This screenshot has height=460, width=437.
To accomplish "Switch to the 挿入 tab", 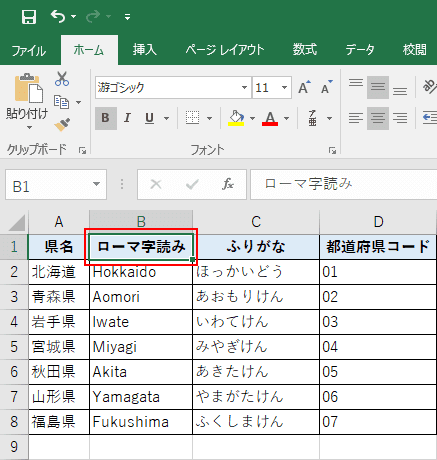I will tap(144, 50).
